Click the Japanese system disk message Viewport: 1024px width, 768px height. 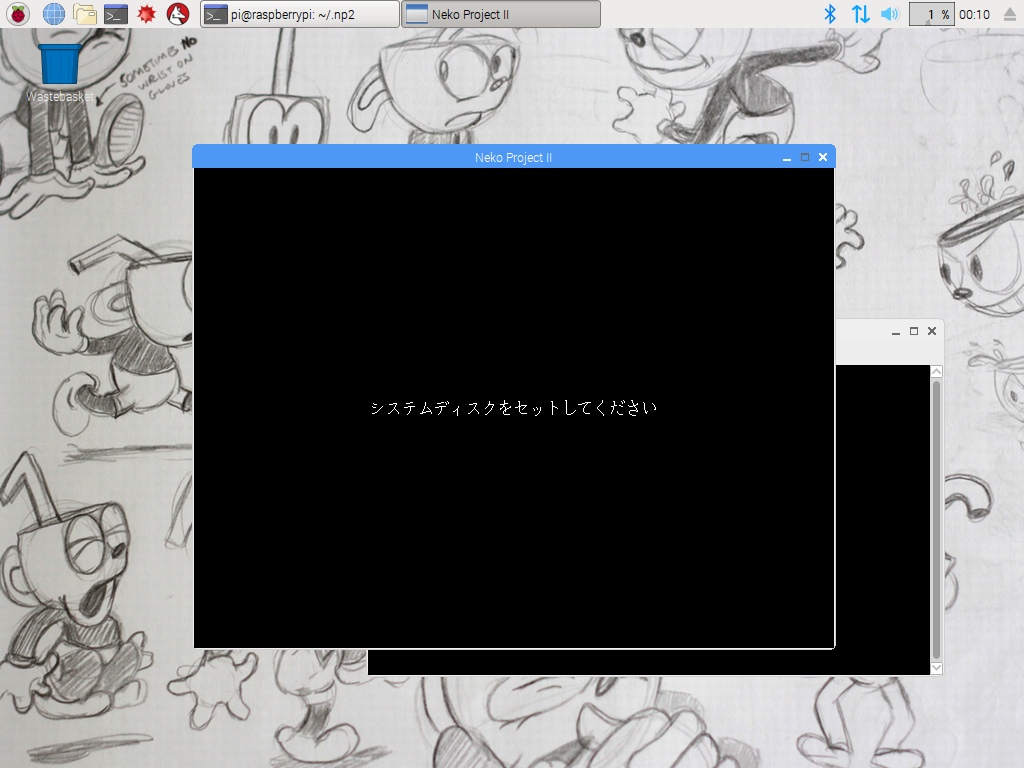click(x=513, y=408)
